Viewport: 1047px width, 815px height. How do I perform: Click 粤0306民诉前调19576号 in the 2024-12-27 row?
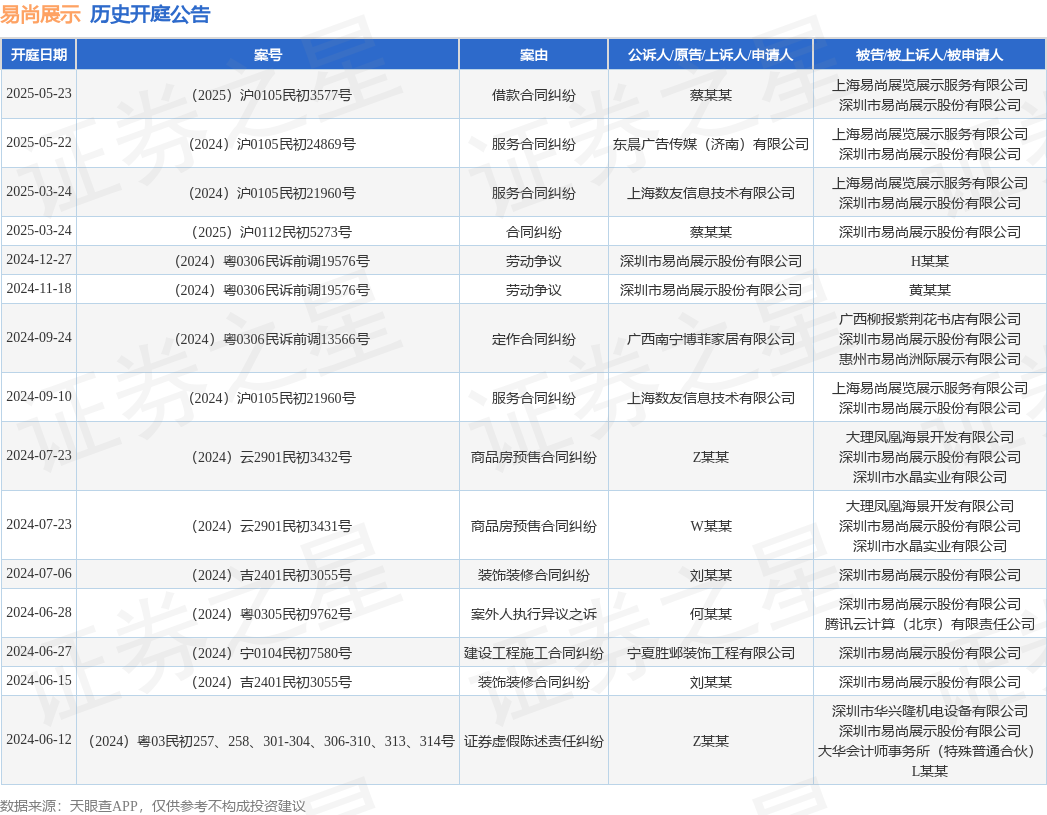[x=268, y=261]
